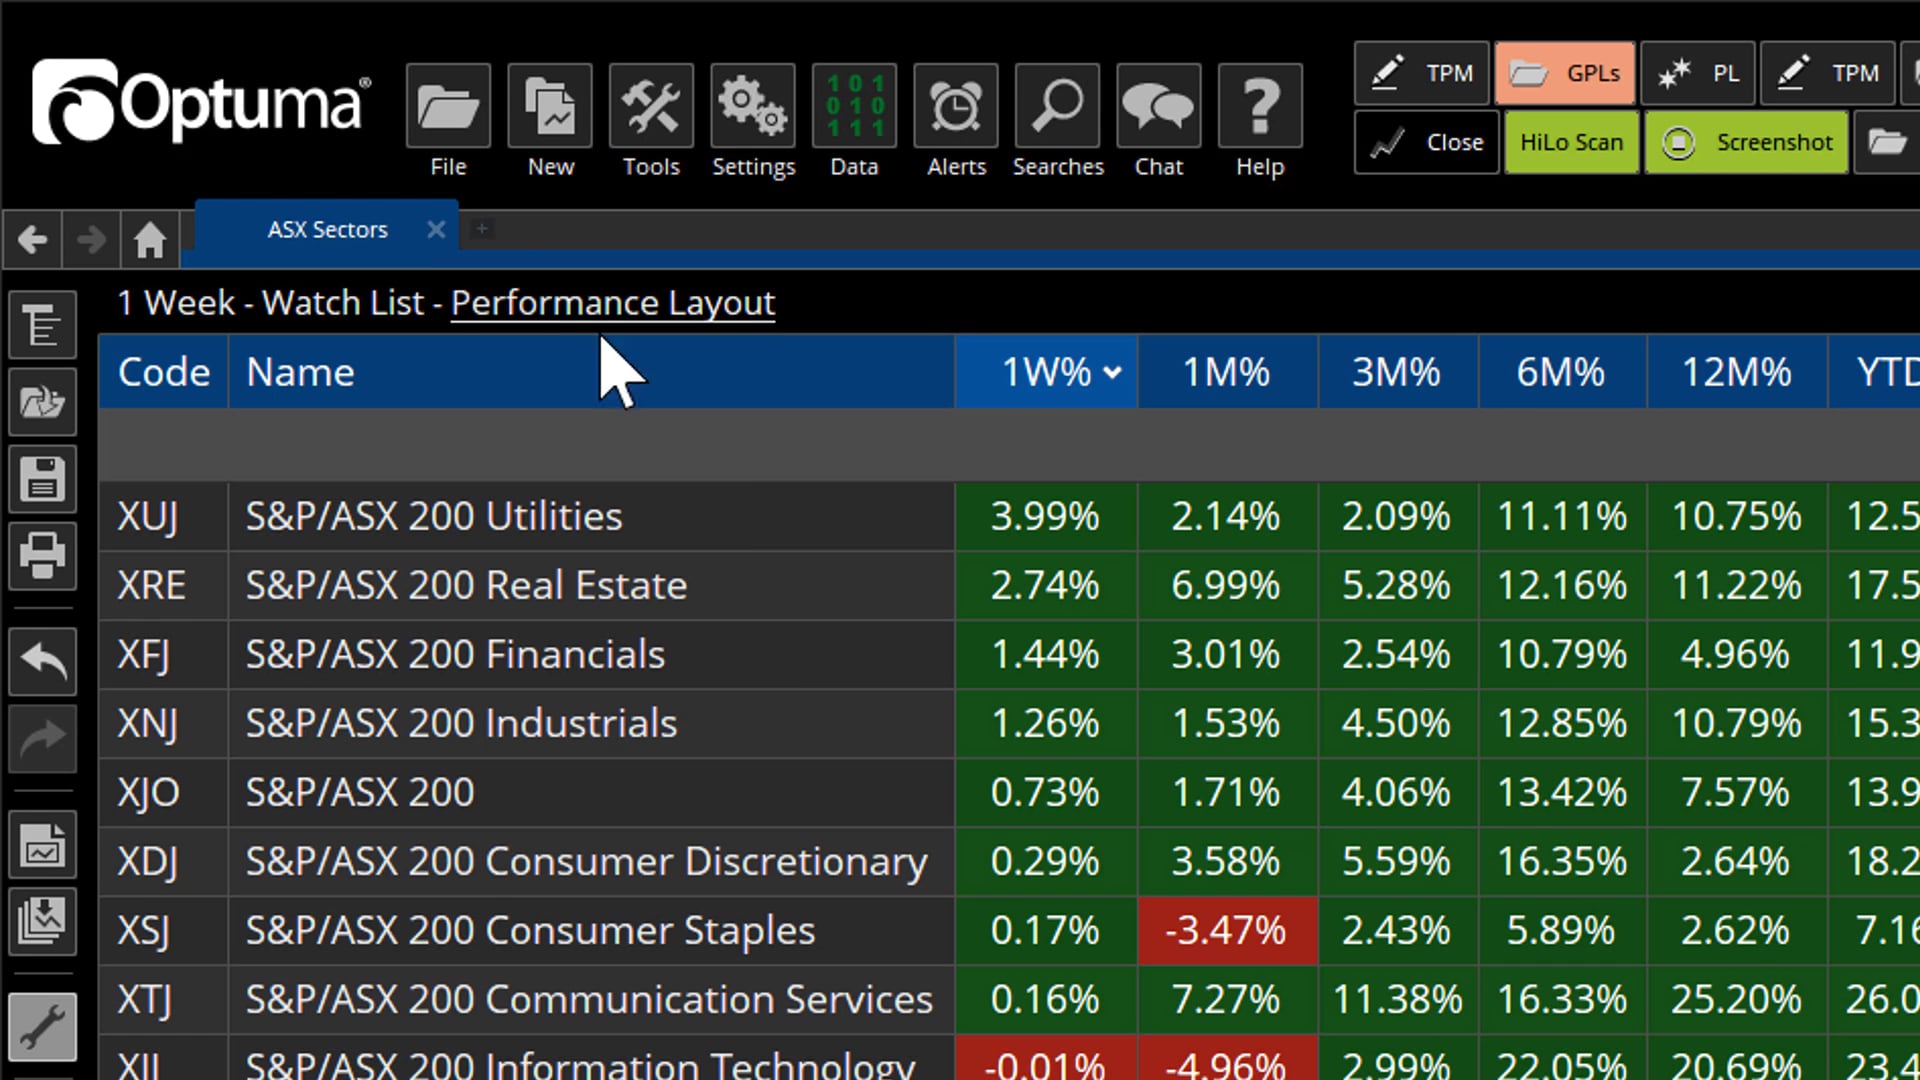Click the Close chart button
Screen dimensions: 1920x1080
[x=1427, y=142]
